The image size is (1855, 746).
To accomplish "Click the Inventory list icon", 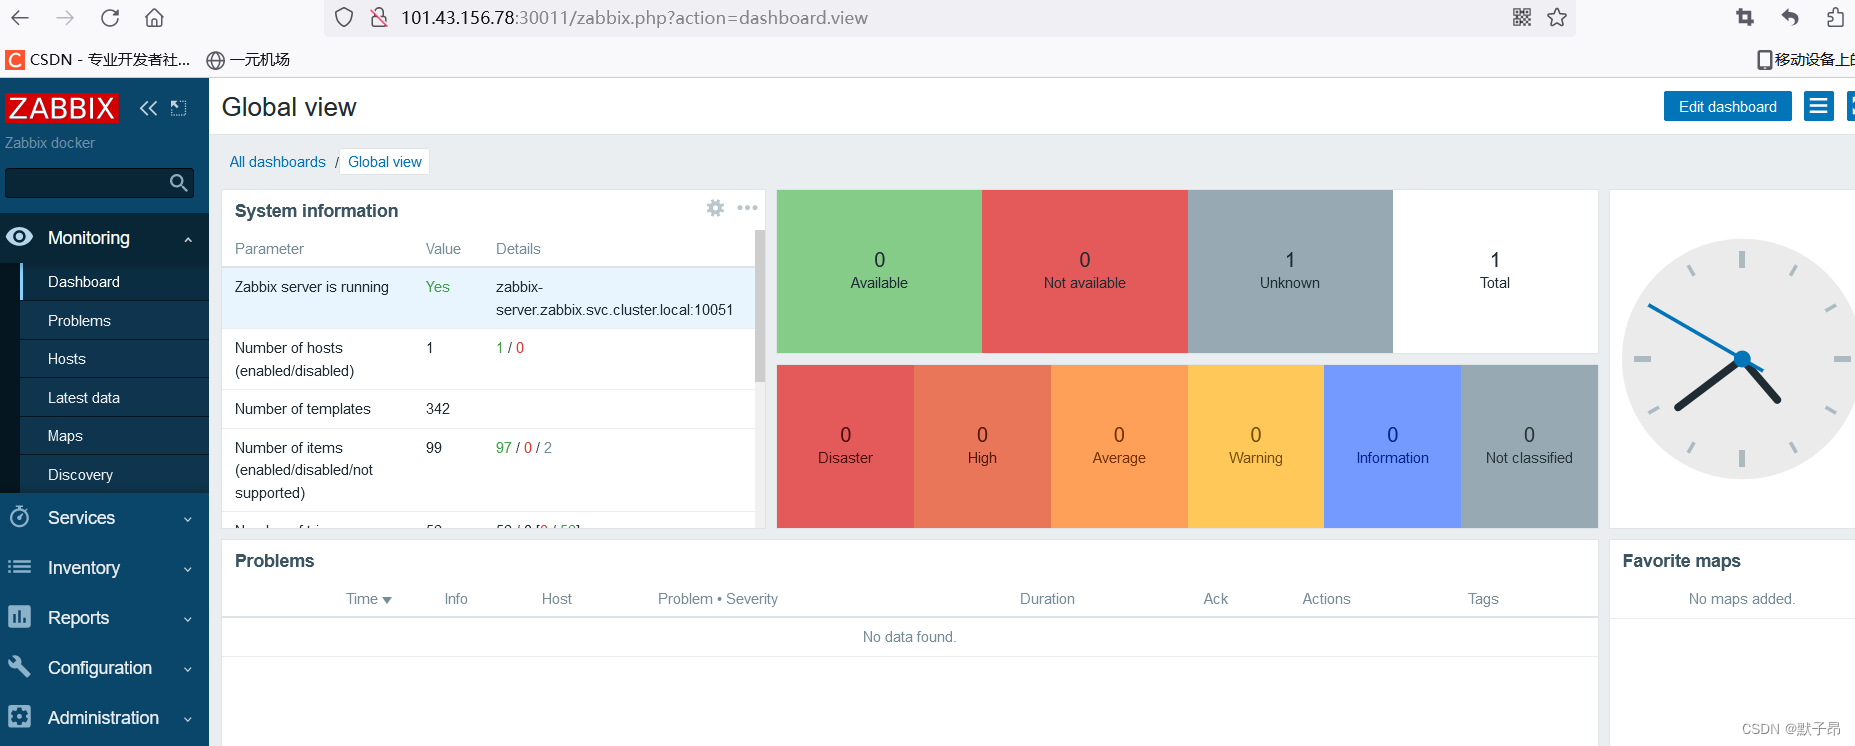I will [19, 567].
